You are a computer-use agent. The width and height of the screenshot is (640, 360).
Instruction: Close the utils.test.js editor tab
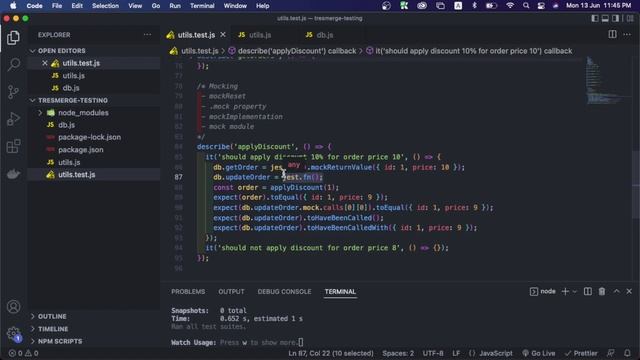223,35
